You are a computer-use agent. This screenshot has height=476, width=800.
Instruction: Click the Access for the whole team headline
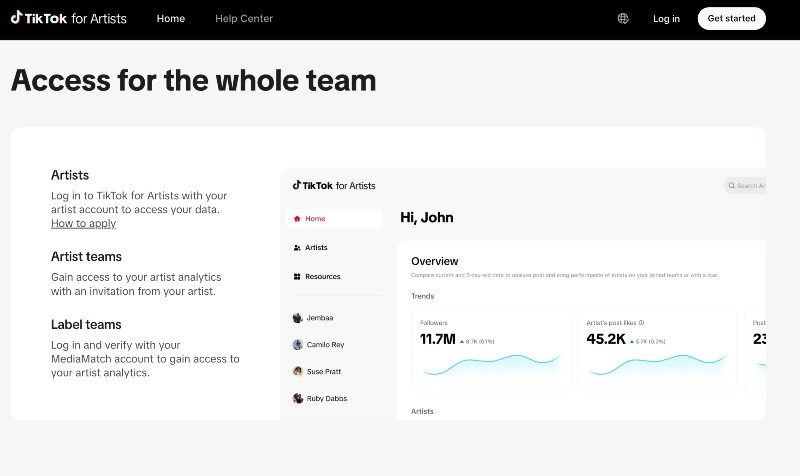193,81
